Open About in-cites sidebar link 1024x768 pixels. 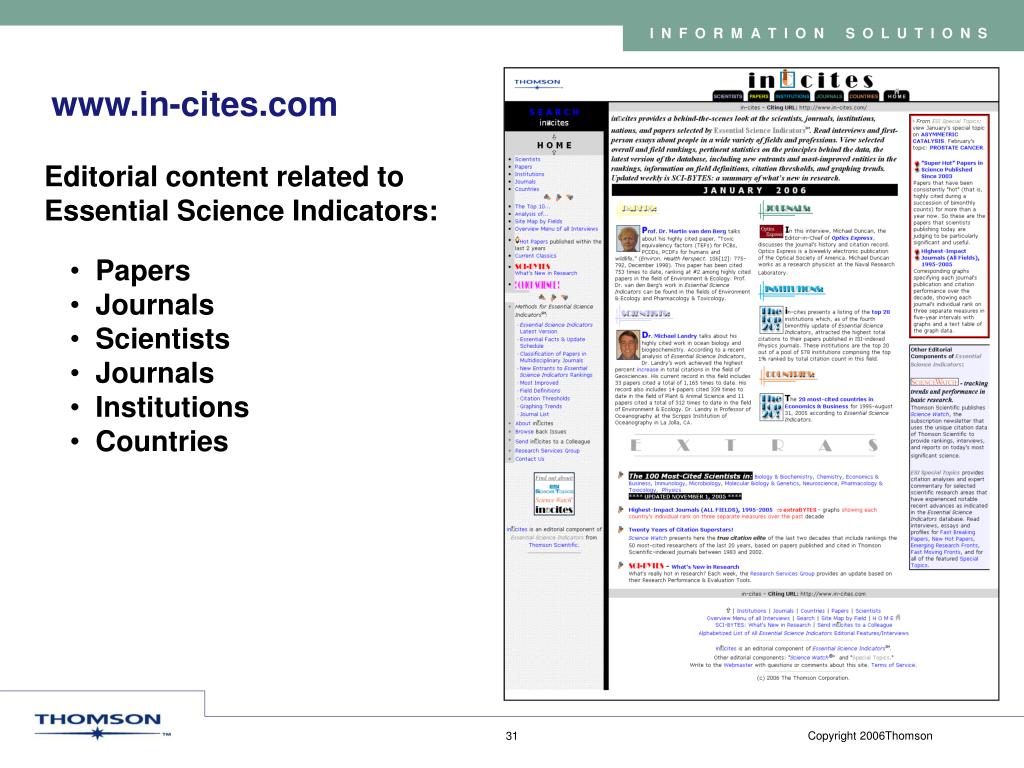pos(534,423)
